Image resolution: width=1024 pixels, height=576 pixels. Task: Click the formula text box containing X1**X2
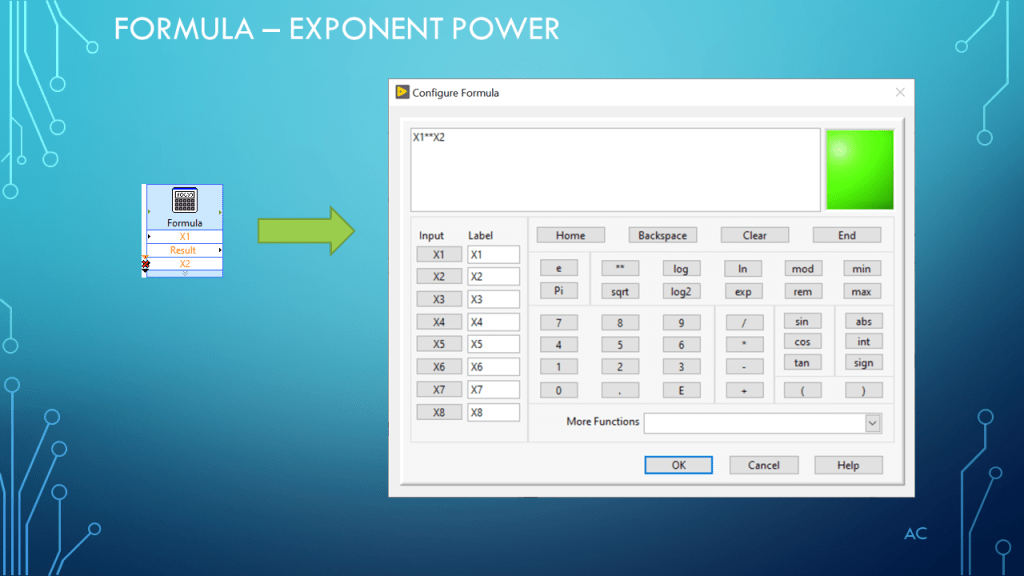pos(614,169)
